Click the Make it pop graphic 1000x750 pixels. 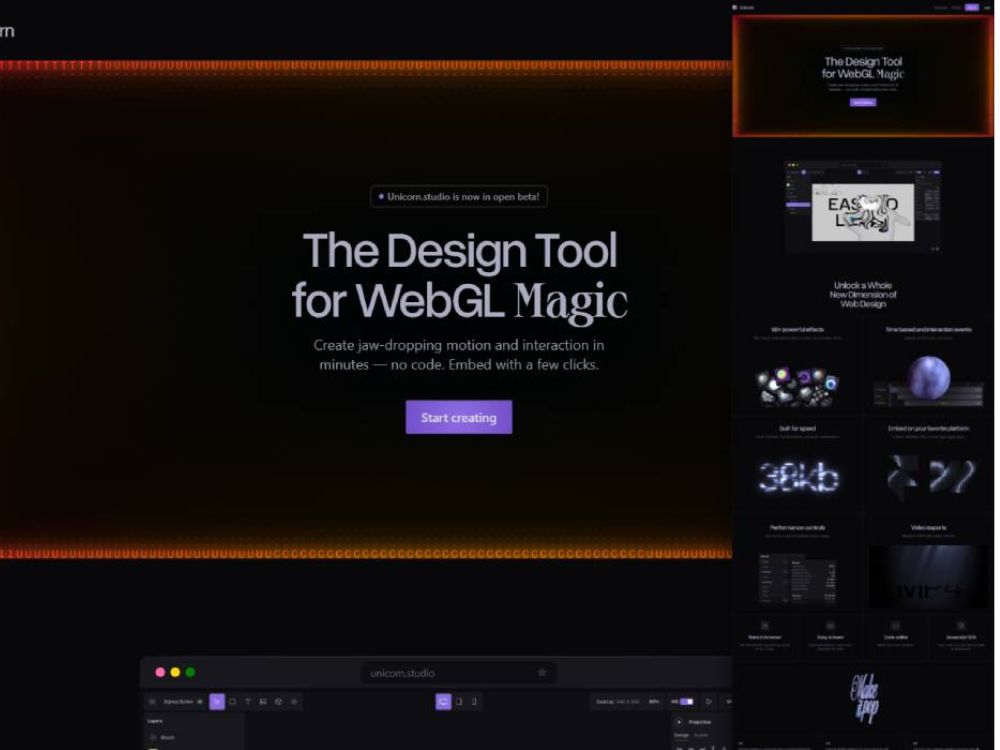click(864, 698)
